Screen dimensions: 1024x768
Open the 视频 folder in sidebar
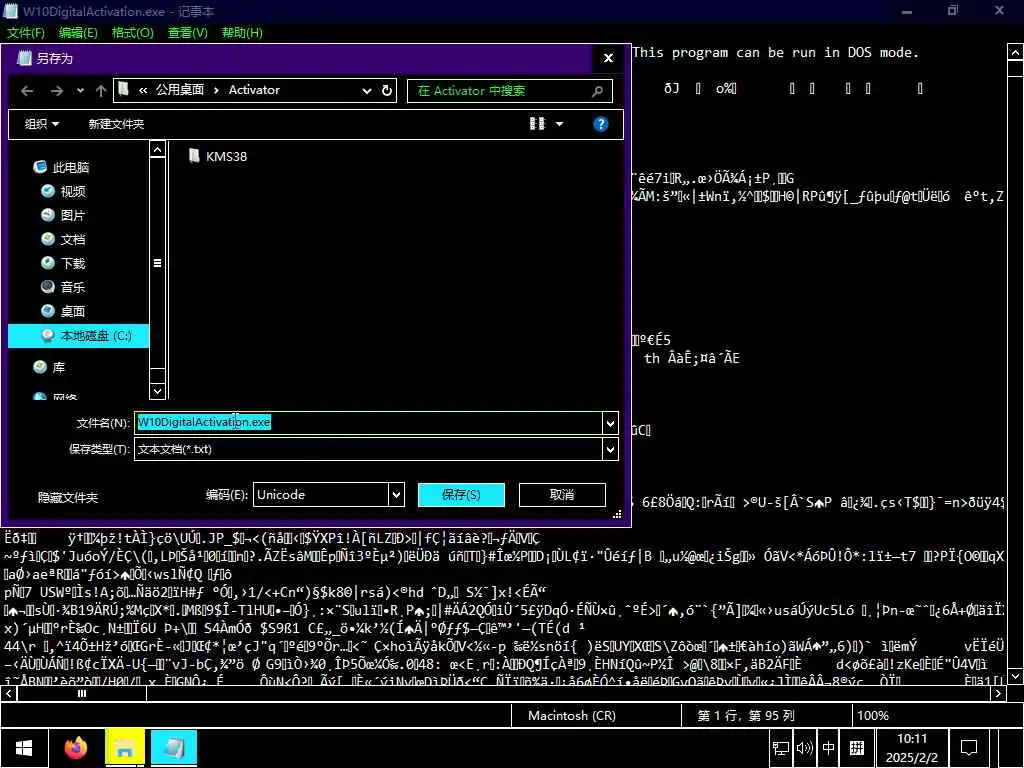point(63,191)
